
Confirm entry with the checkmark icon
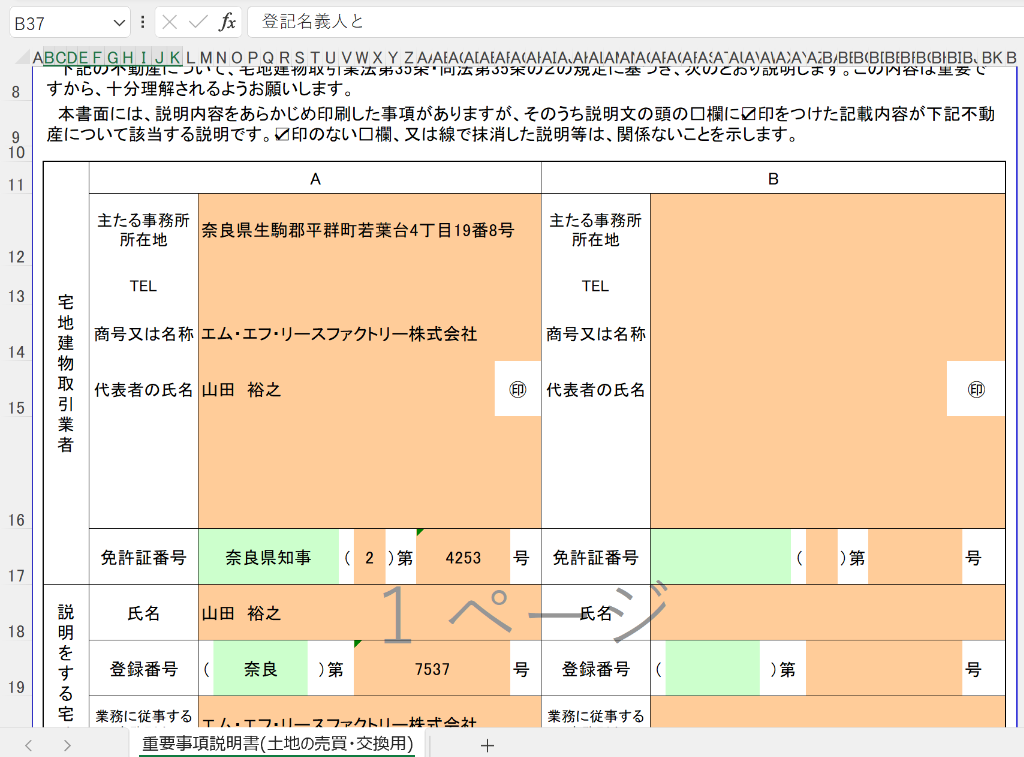(198, 22)
